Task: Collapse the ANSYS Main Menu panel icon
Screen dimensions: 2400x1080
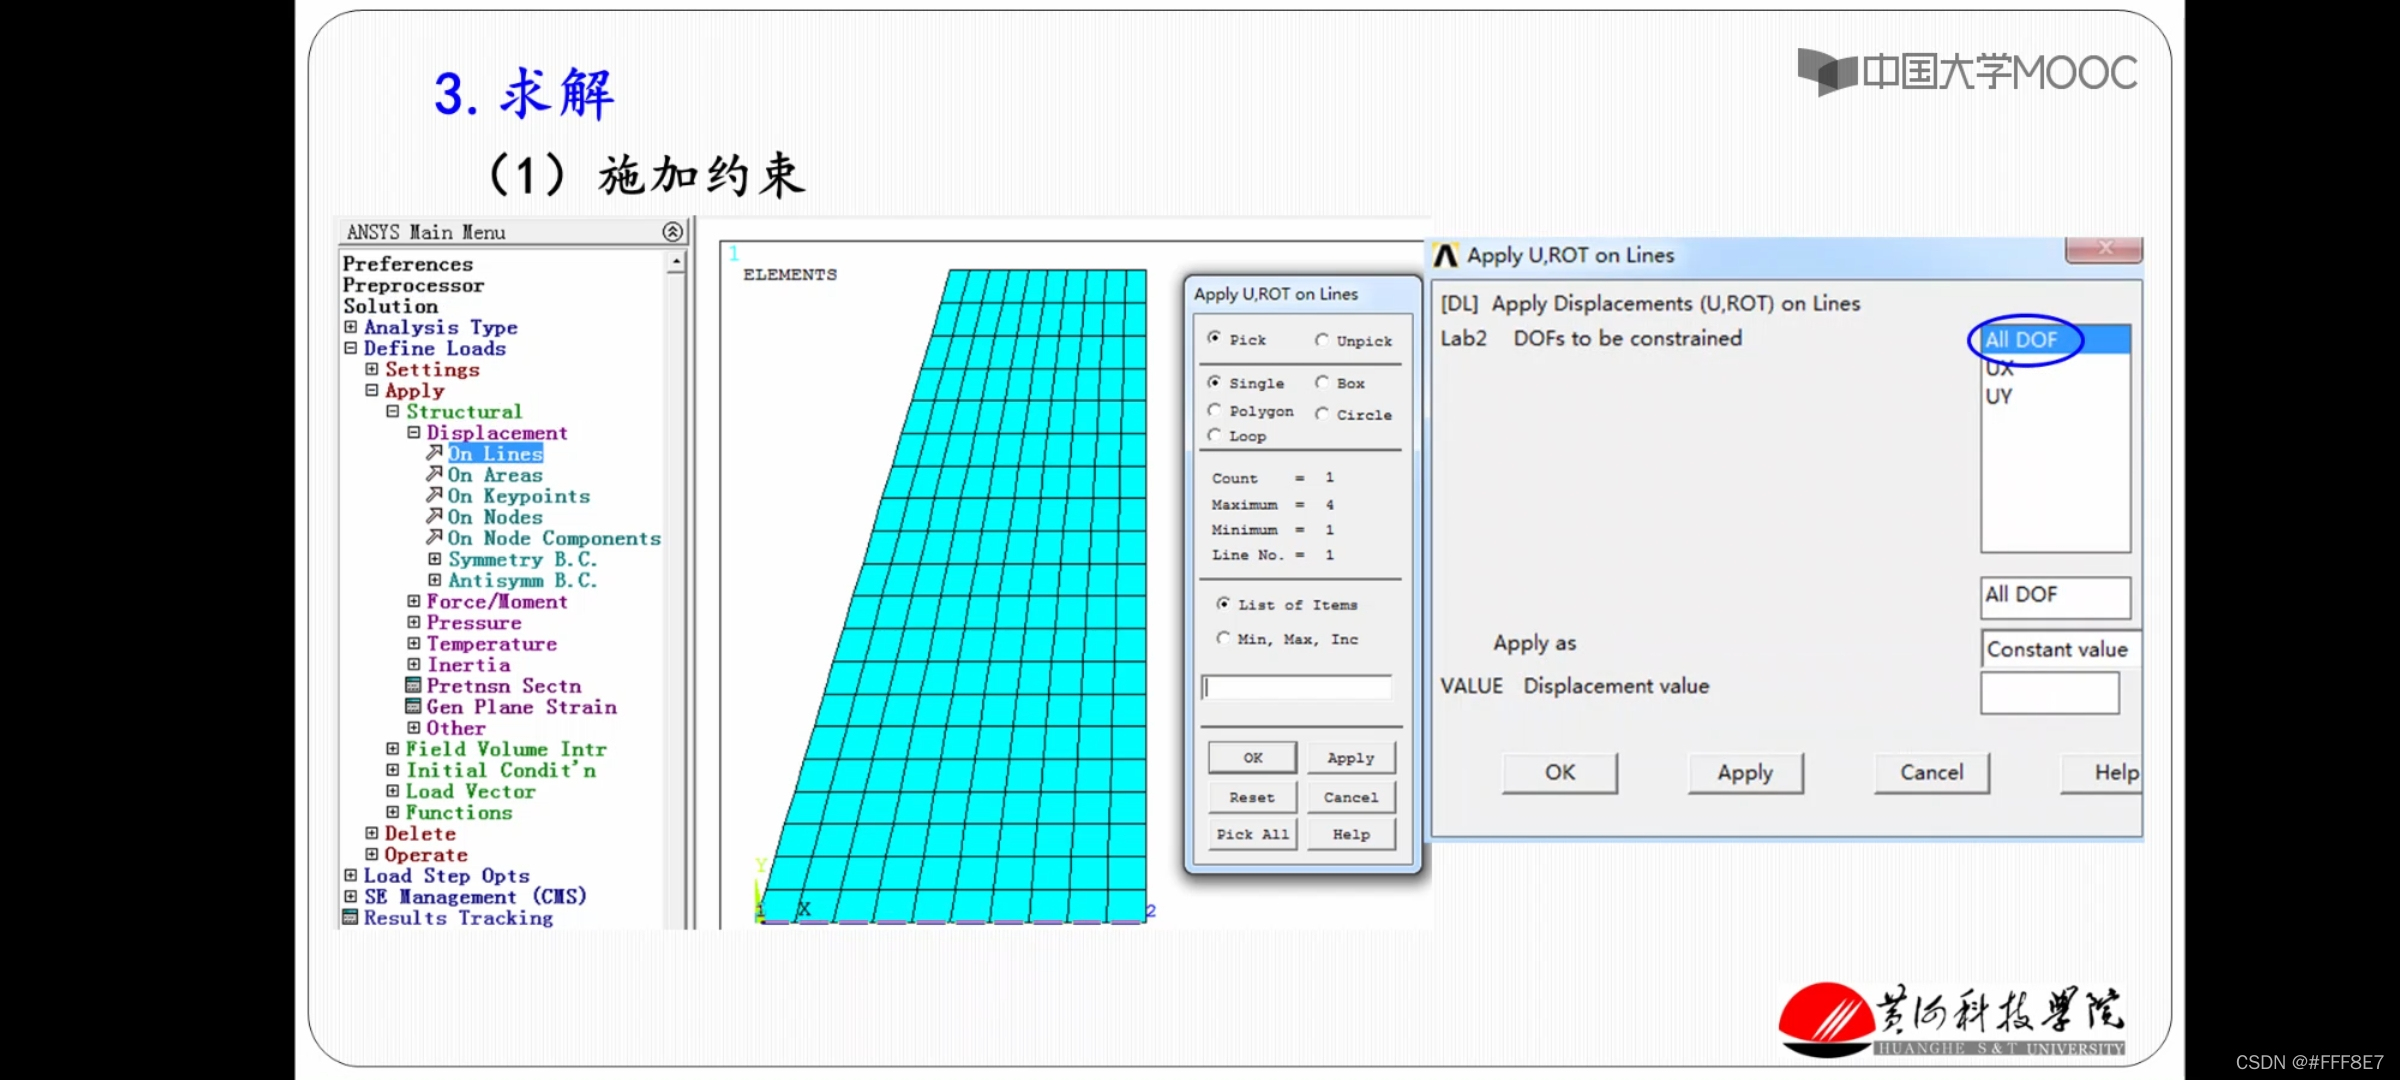Action: pyautogui.click(x=672, y=232)
